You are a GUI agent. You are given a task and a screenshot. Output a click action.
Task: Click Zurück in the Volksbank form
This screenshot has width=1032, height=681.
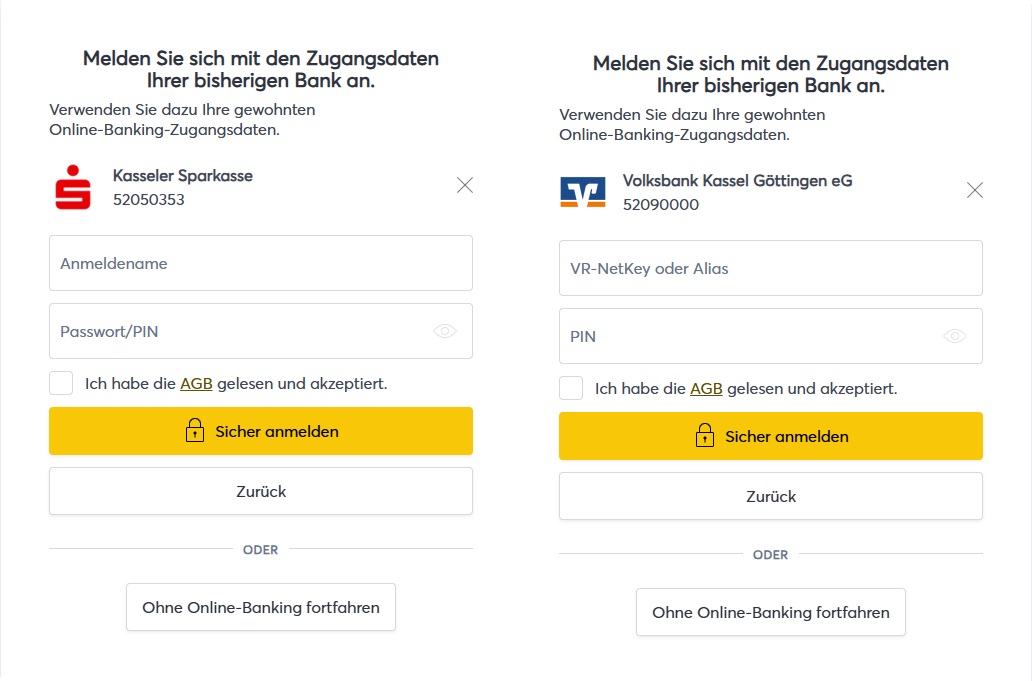point(770,496)
